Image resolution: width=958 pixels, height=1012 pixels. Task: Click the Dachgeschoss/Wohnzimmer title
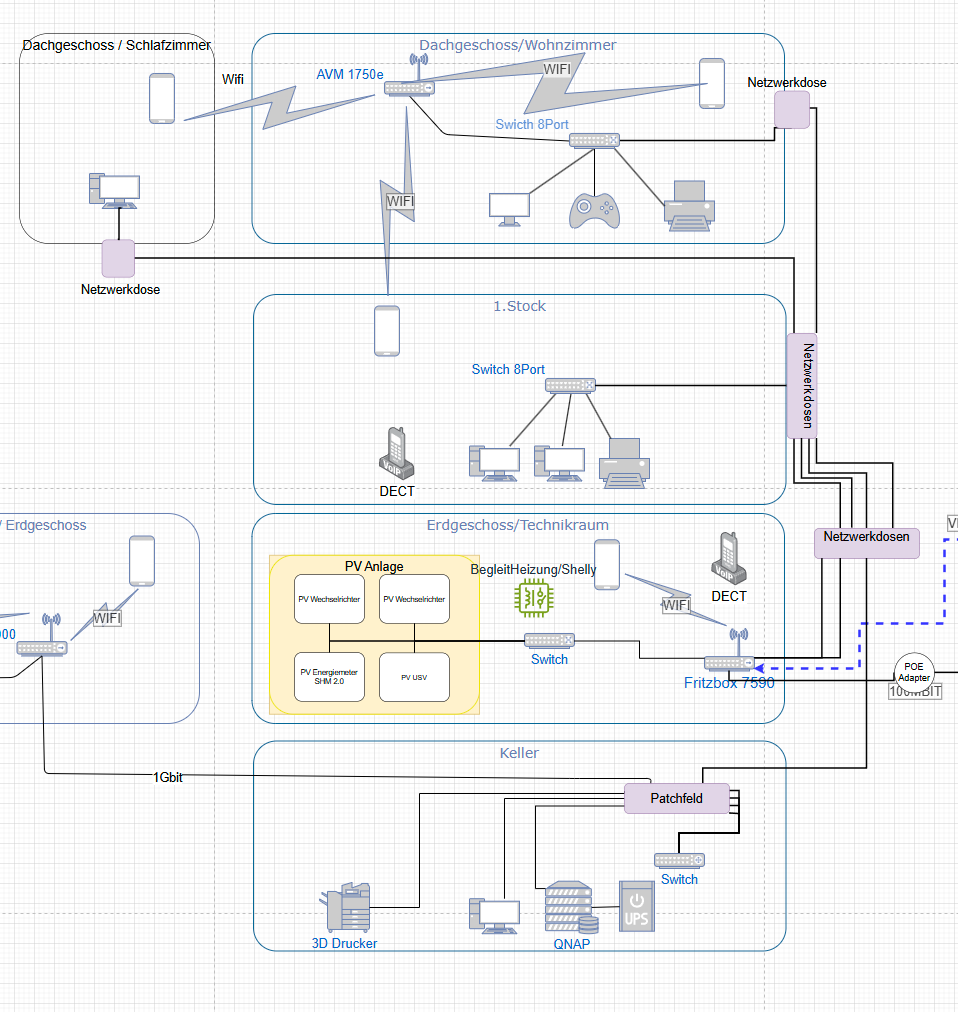518,45
